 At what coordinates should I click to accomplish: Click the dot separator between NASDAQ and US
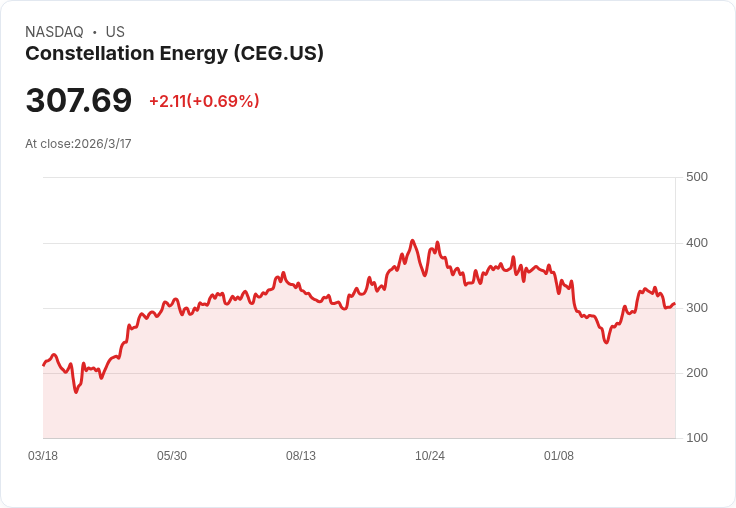(x=94, y=32)
